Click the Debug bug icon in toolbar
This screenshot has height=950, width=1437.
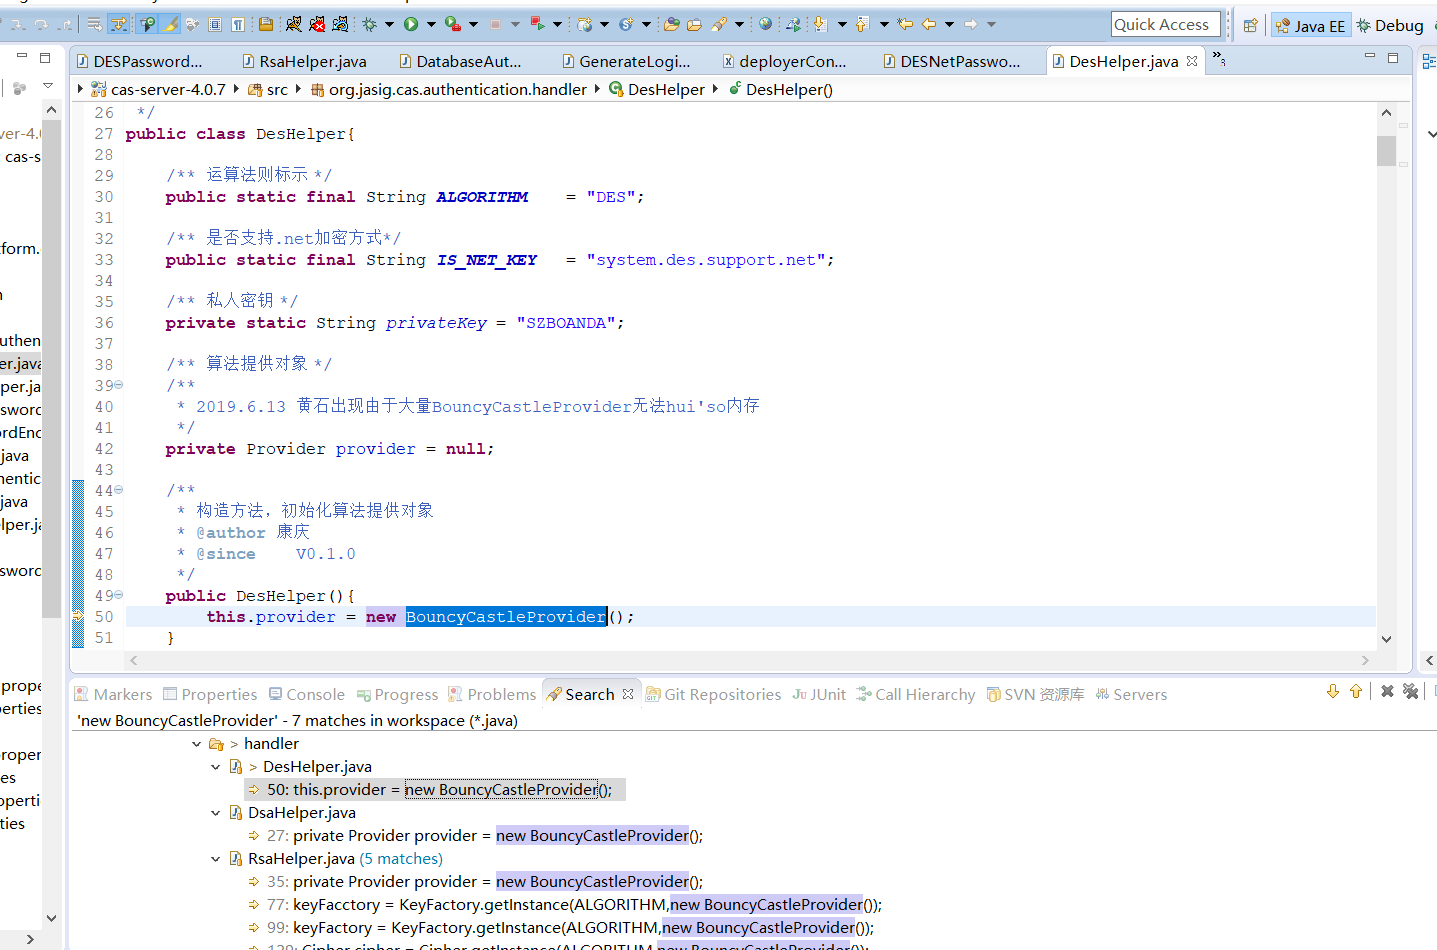tap(369, 24)
